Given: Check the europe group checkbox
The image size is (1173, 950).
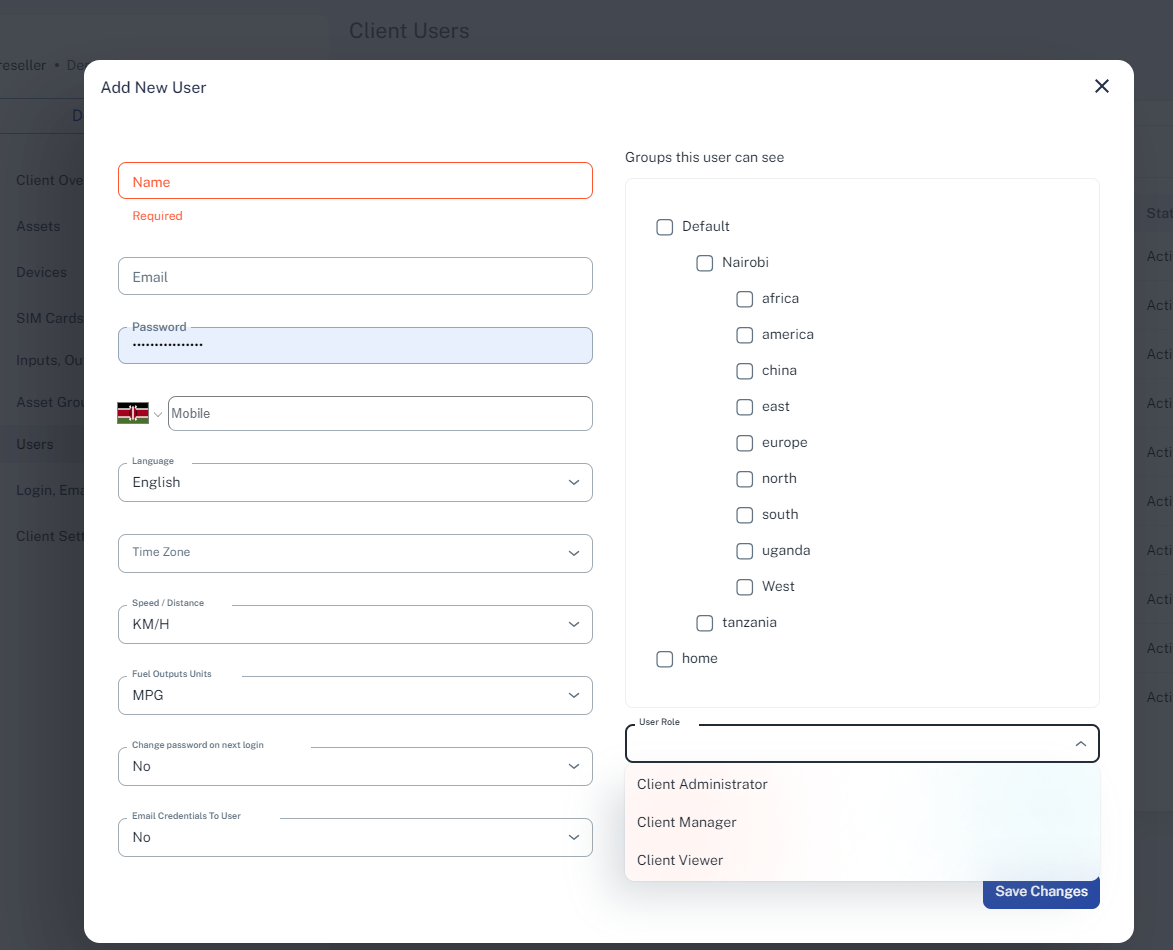Looking at the screenshot, I should (x=744, y=443).
